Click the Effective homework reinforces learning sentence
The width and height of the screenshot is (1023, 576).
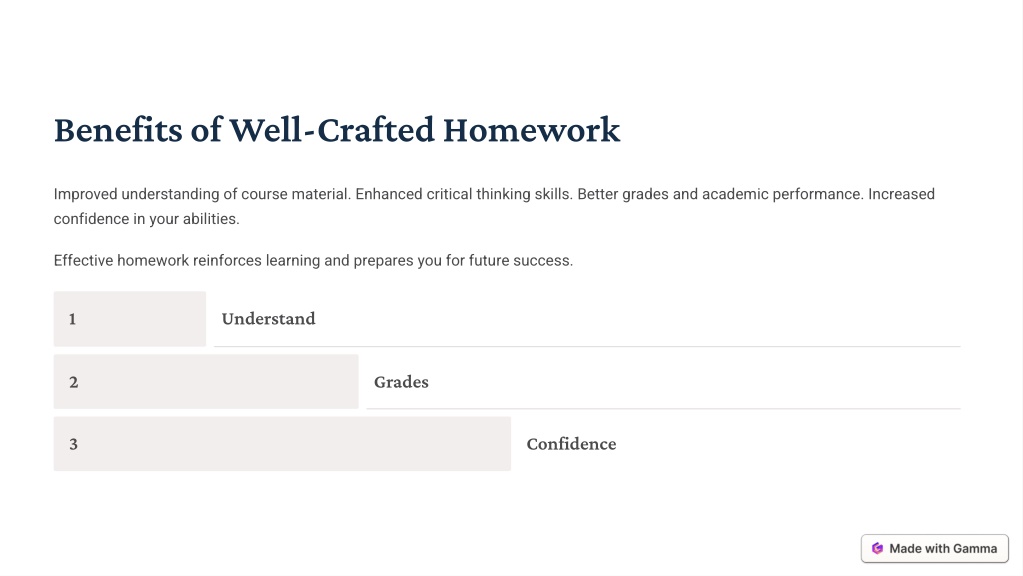point(313,261)
